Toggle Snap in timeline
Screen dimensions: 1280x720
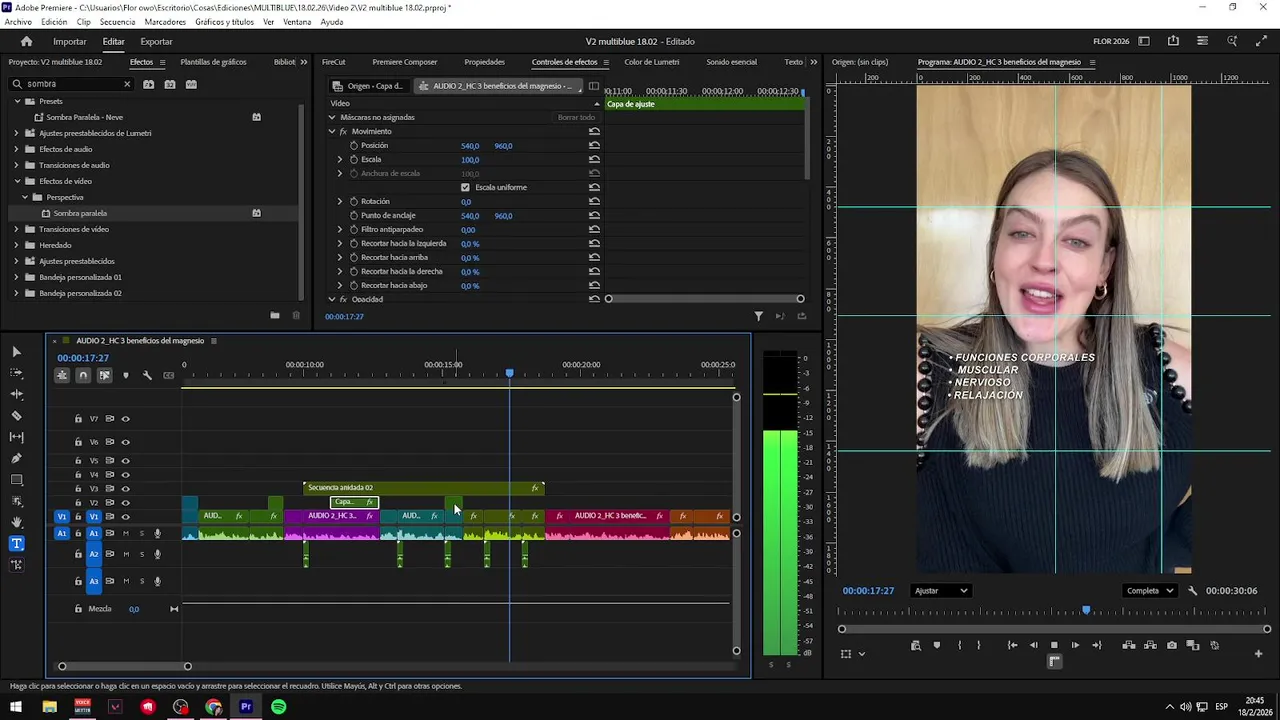click(x=83, y=376)
